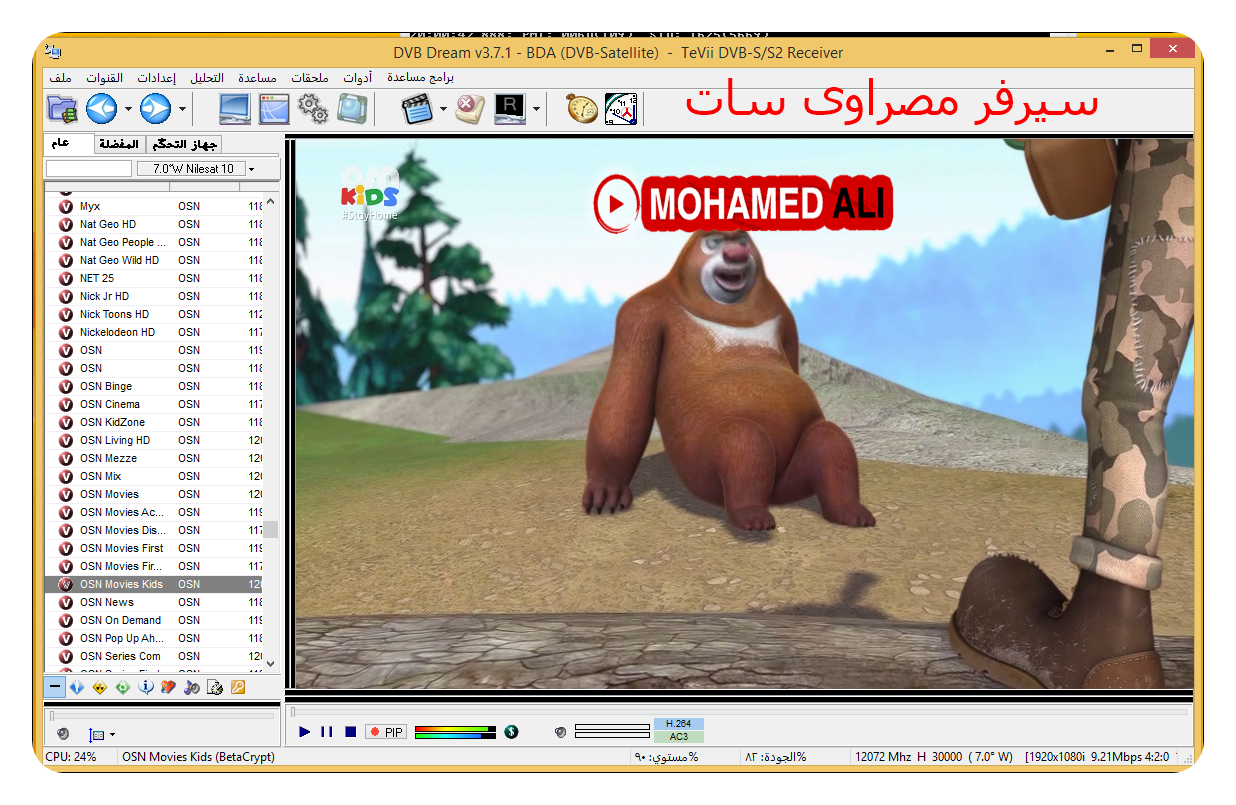Pause the video playback

[327, 732]
